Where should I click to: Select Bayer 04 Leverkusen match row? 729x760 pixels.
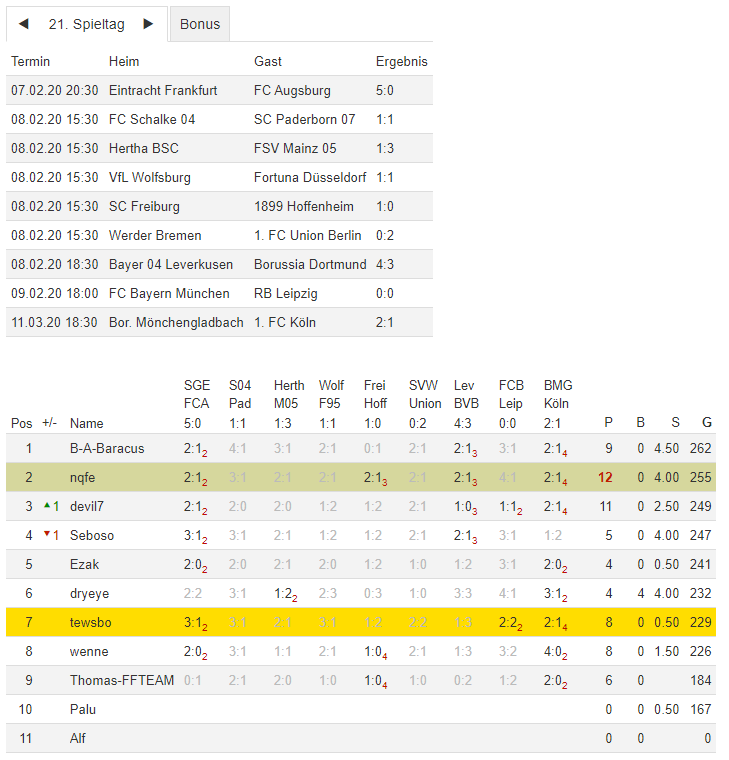pyautogui.click(x=219, y=264)
